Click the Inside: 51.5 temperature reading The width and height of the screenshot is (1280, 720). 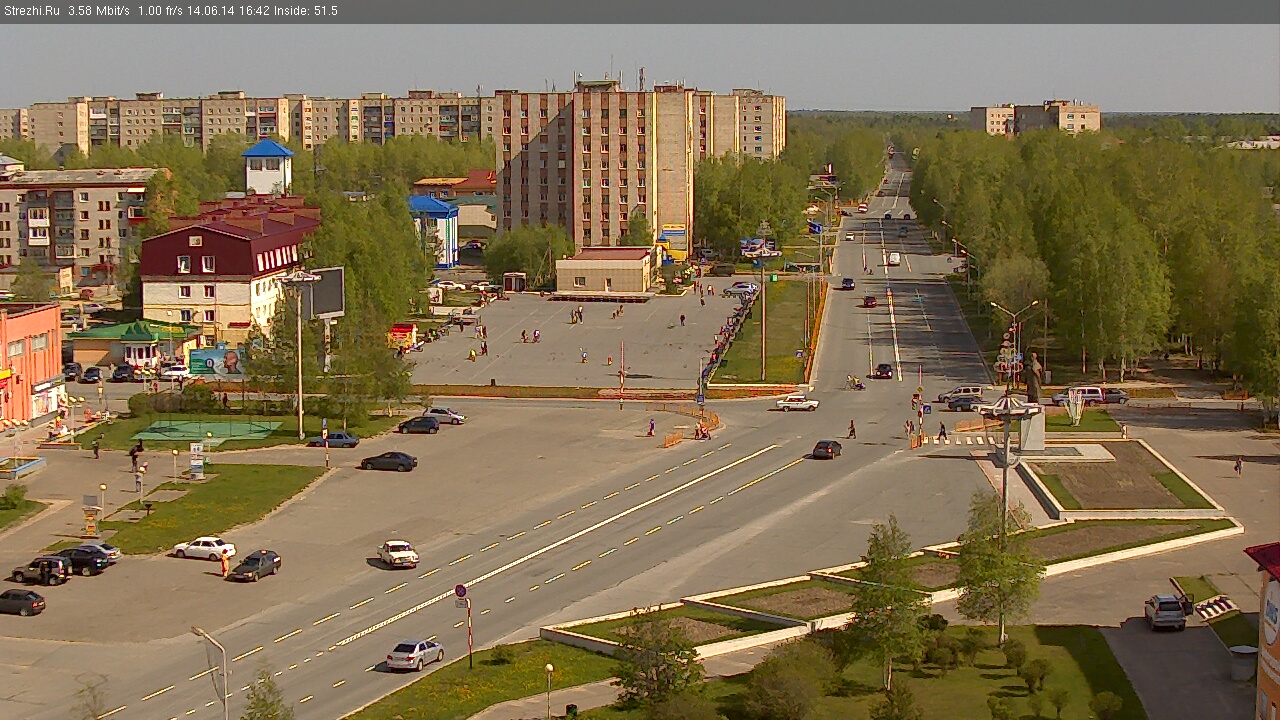(306, 11)
